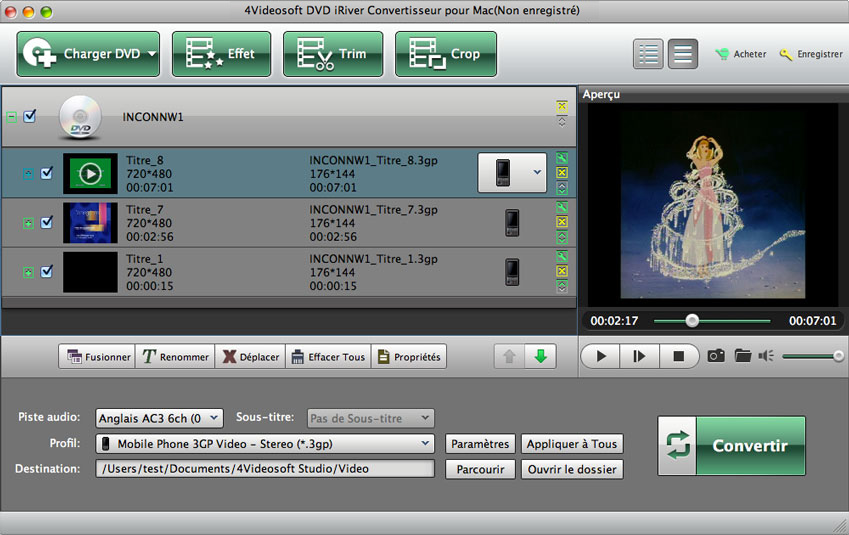849x535 pixels.
Task: Open the Profil format dropdown
Action: click(x=265, y=443)
